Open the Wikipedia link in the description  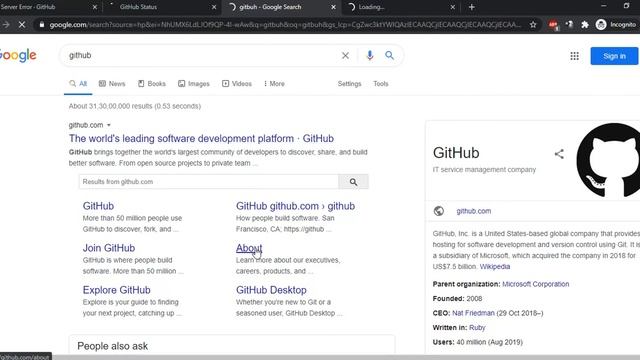495,267
